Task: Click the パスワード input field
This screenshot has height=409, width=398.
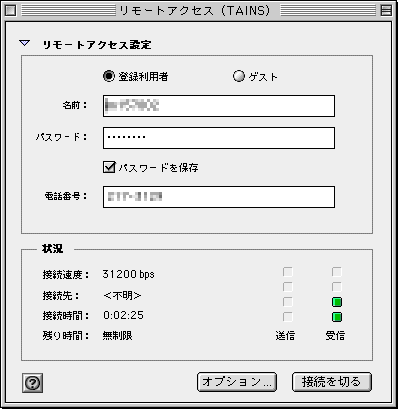Action: (219, 138)
